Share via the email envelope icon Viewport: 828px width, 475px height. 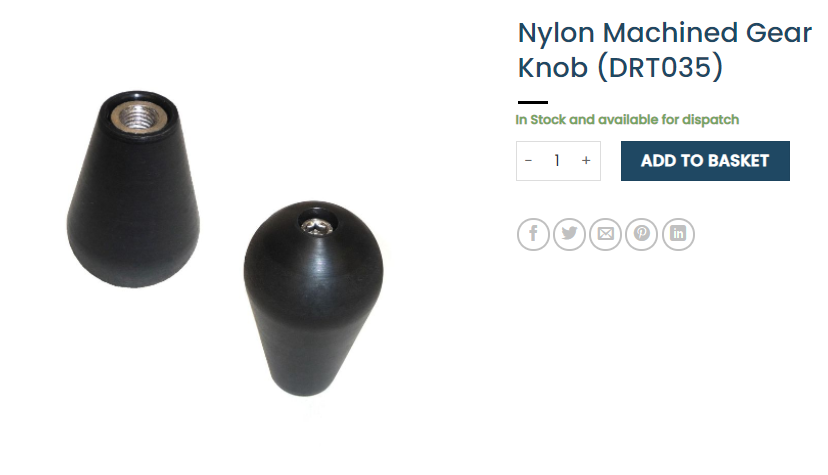[x=605, y=234]
